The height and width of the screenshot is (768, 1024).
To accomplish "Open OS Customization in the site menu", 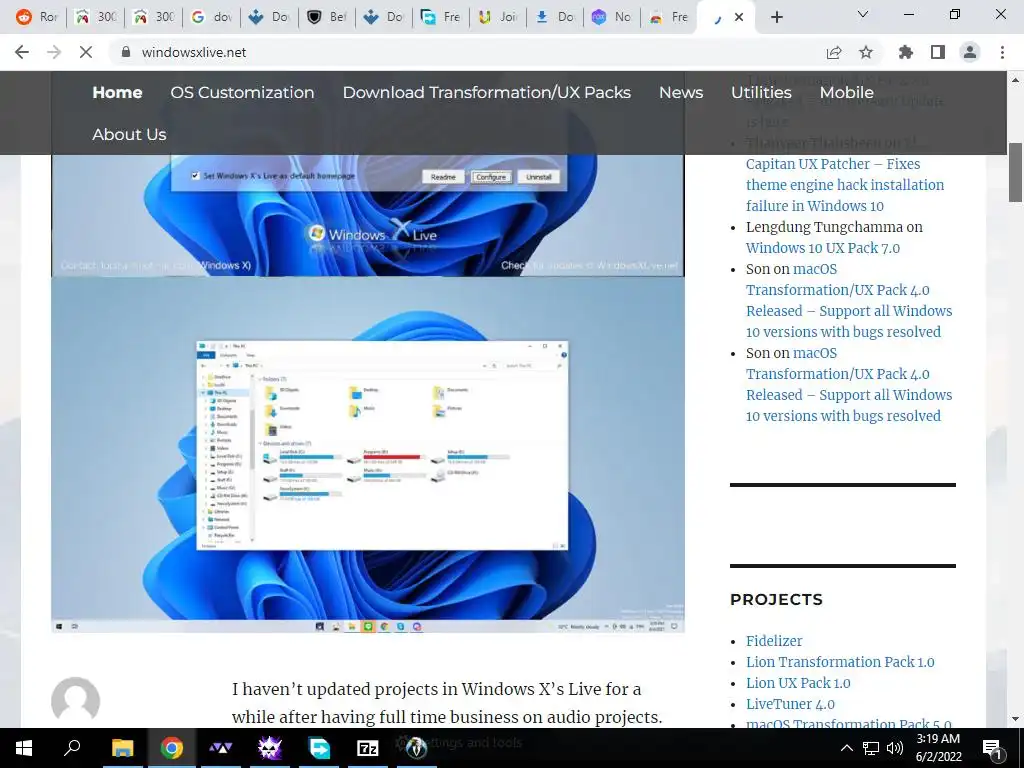I will pos(242,93).
